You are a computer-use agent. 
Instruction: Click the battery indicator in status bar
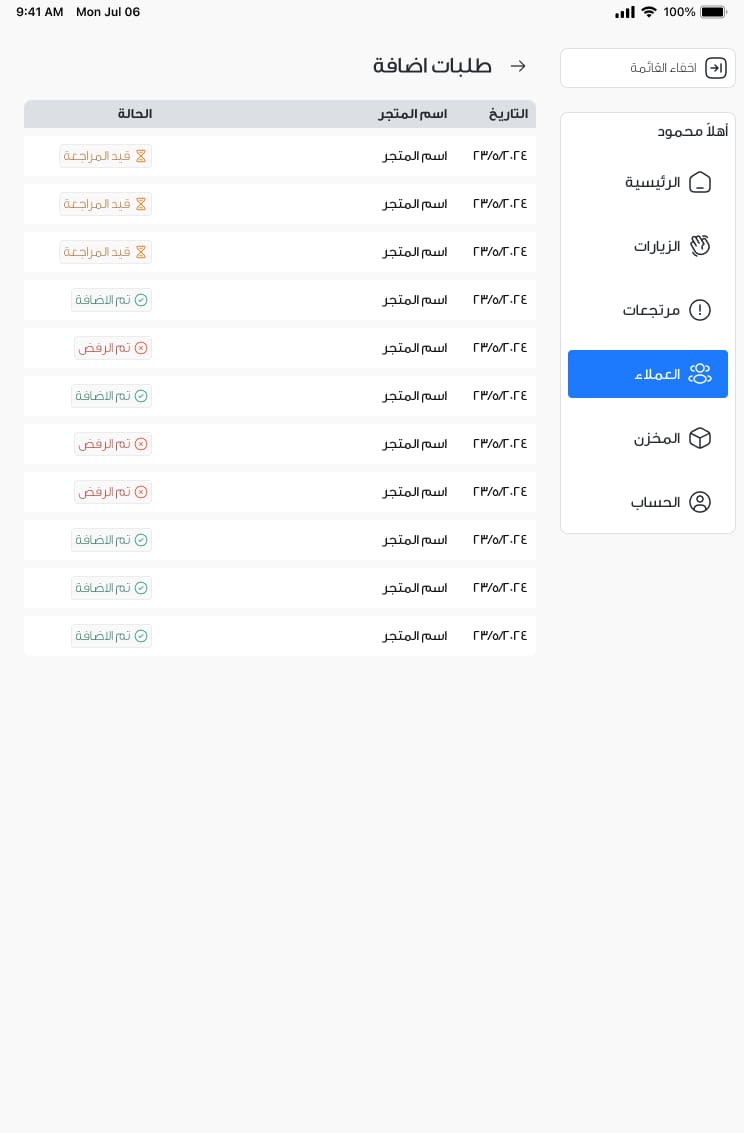[x=713, y=12]
